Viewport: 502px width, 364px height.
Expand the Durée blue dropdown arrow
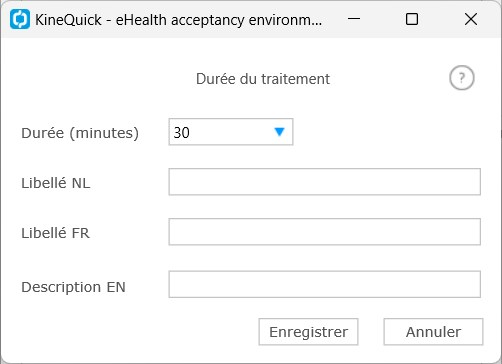click(279, 132)
